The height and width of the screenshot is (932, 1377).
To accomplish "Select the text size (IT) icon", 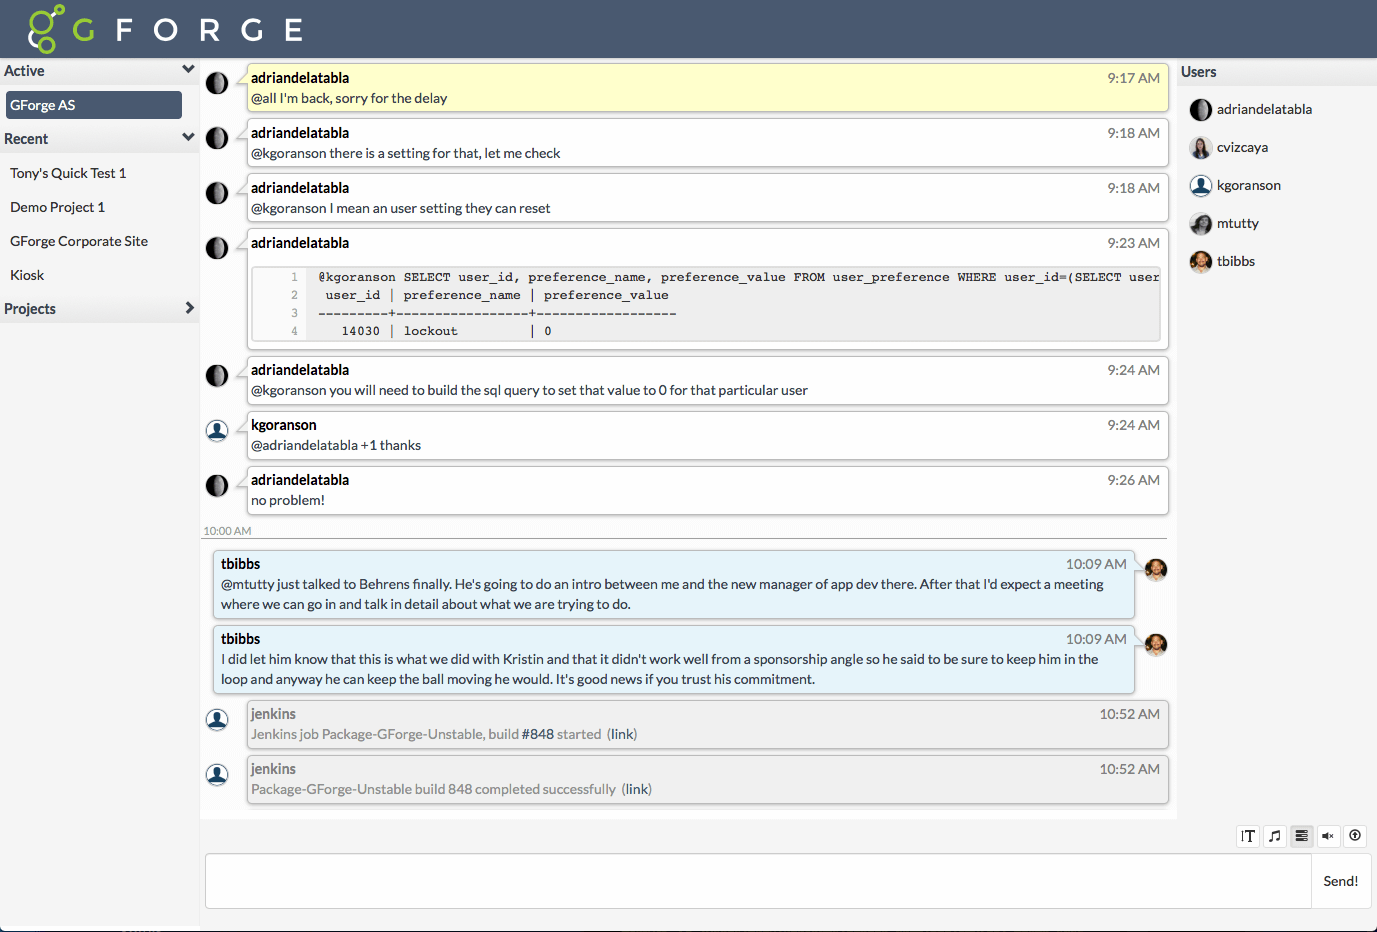I will [1248, 836].
